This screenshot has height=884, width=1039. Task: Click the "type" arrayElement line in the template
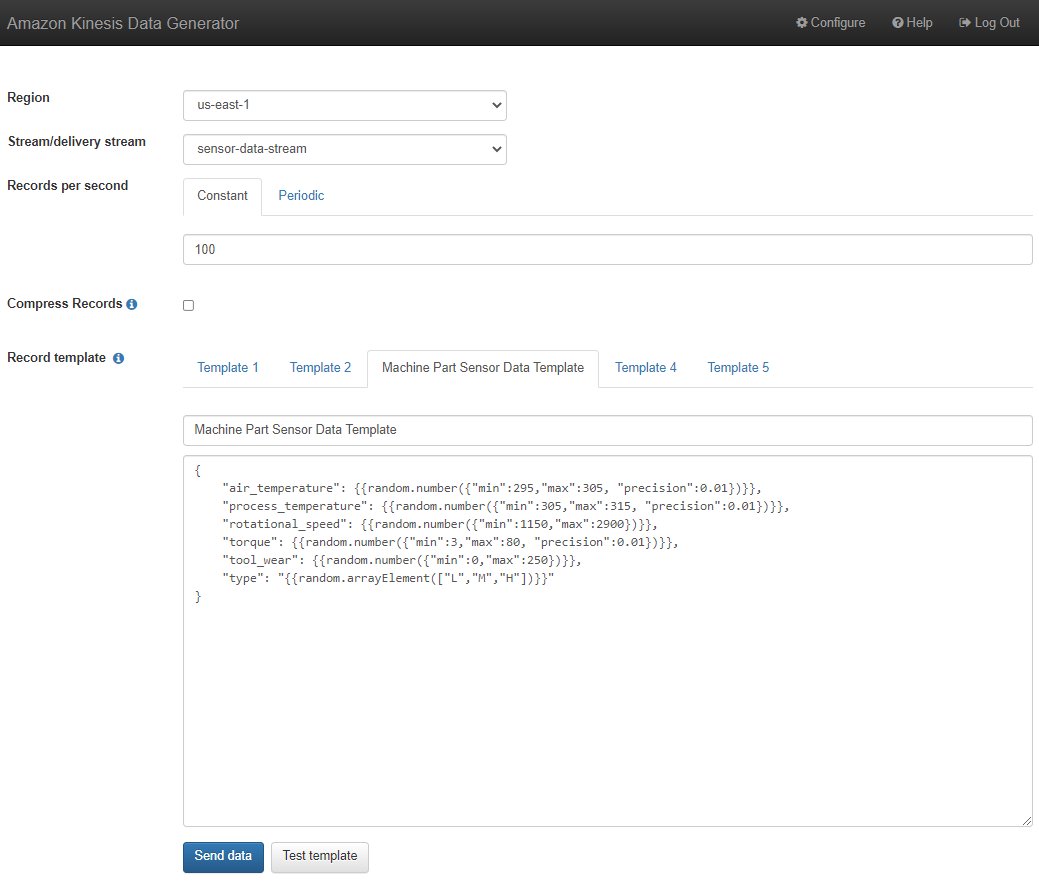point(388,578)
